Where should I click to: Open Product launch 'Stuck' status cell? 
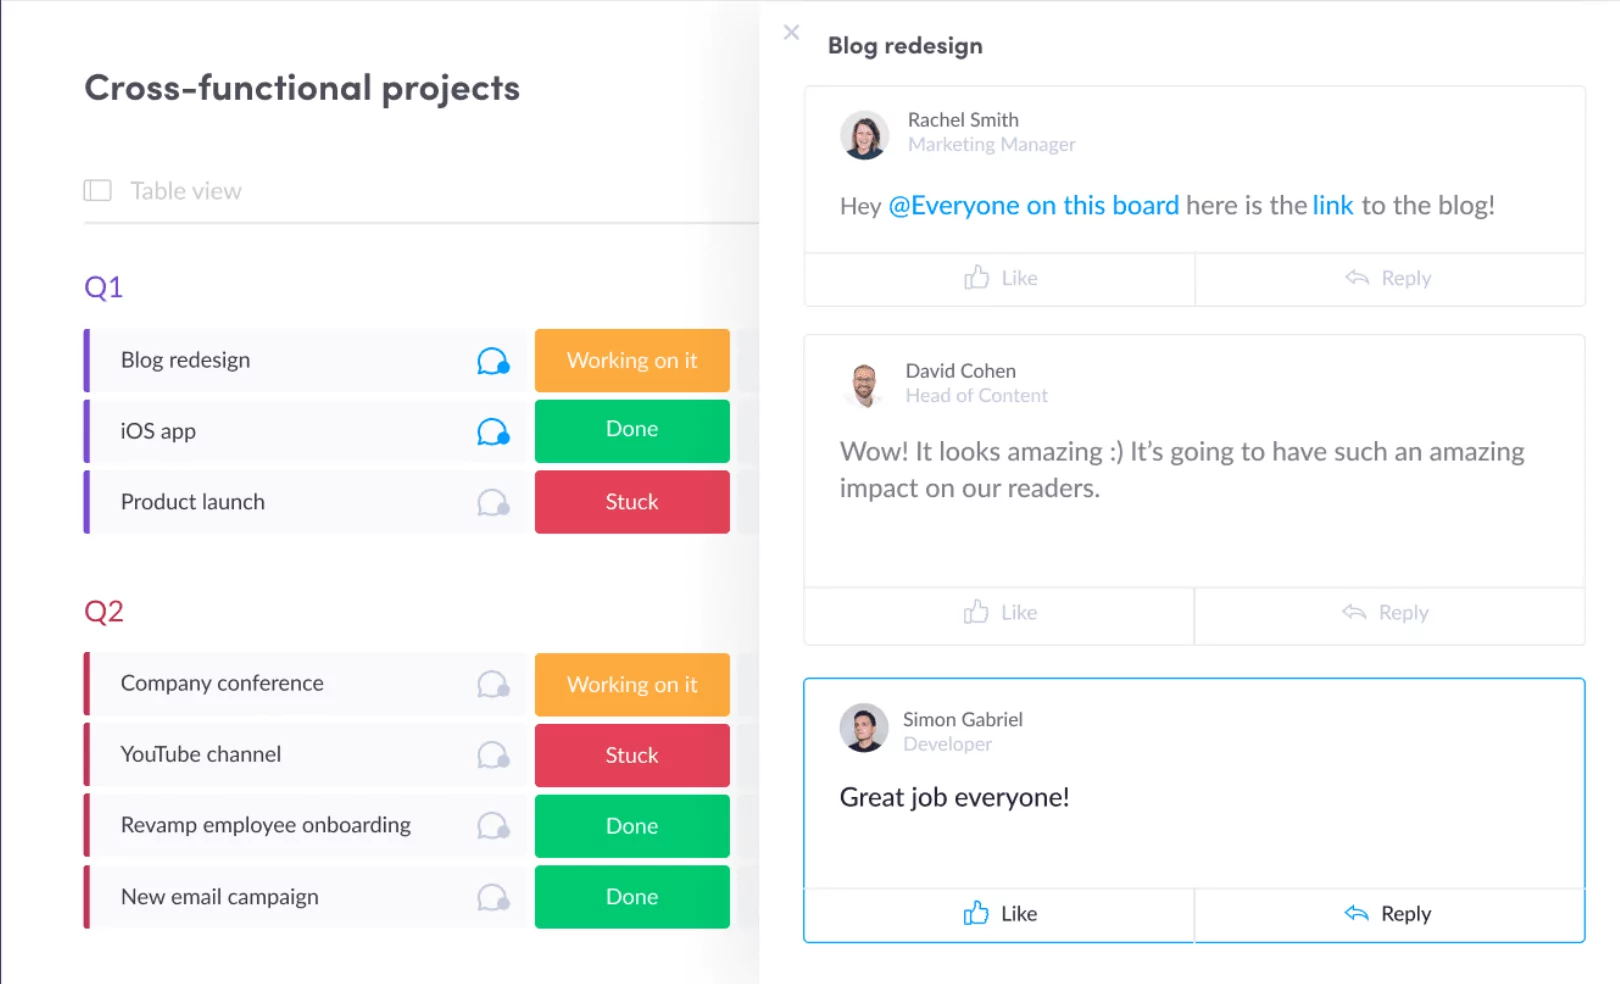click(632, 502)
